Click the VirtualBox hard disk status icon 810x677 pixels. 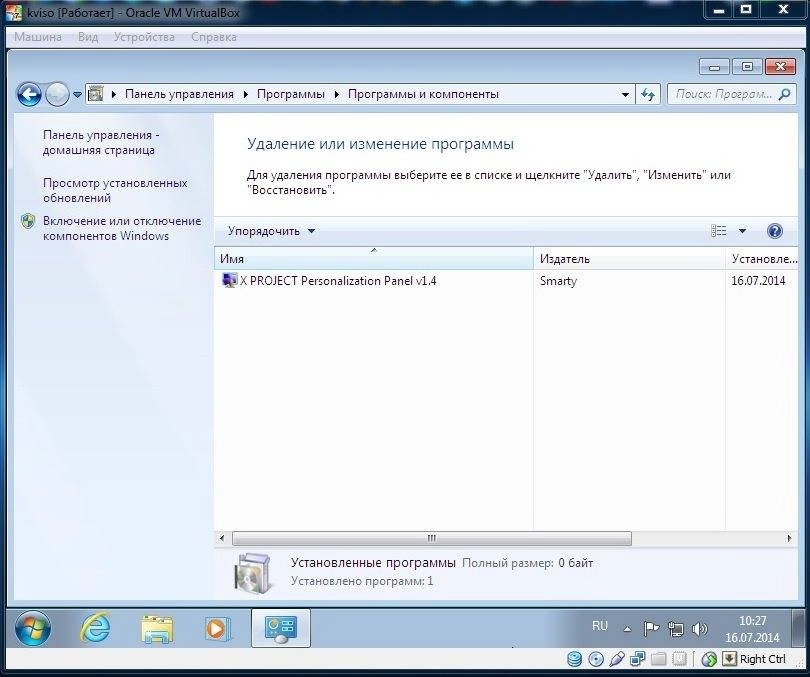(x=574, y=659)
